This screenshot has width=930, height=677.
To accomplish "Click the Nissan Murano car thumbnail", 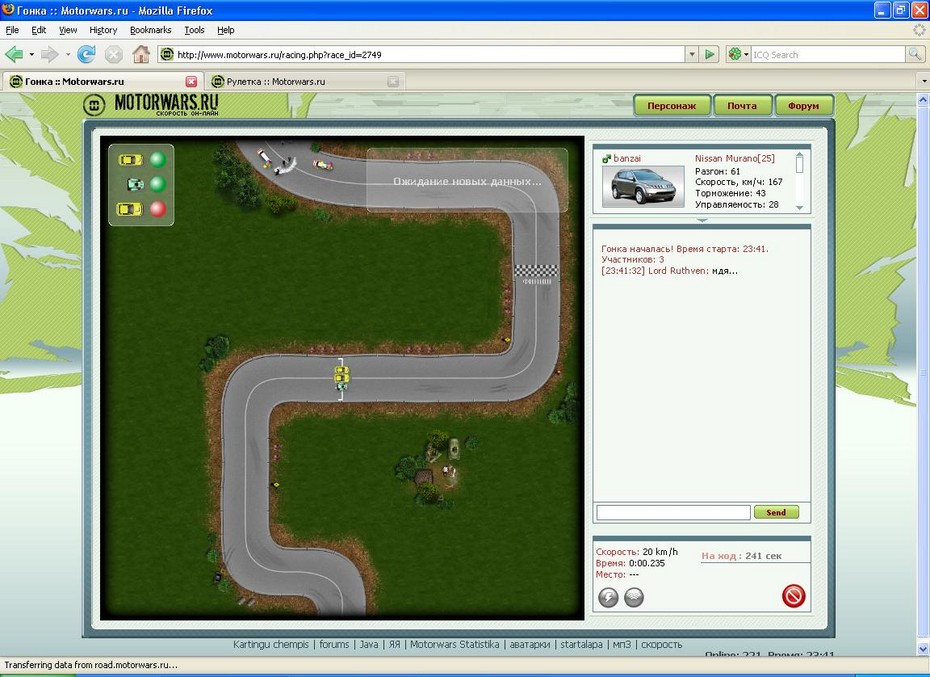I will click(643, 187).
